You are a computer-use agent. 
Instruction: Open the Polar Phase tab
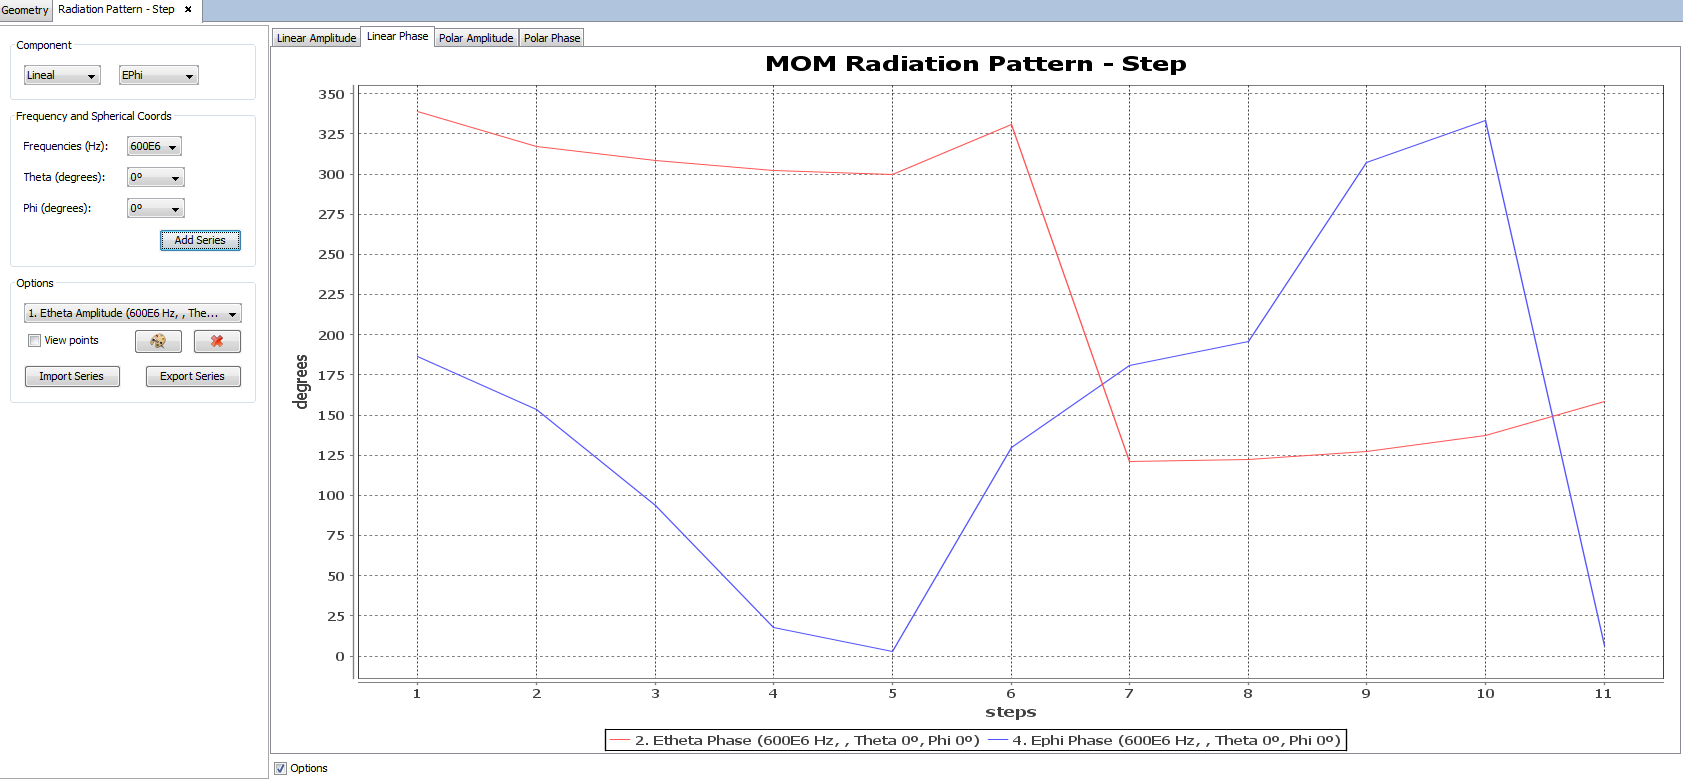coord(552,38)
